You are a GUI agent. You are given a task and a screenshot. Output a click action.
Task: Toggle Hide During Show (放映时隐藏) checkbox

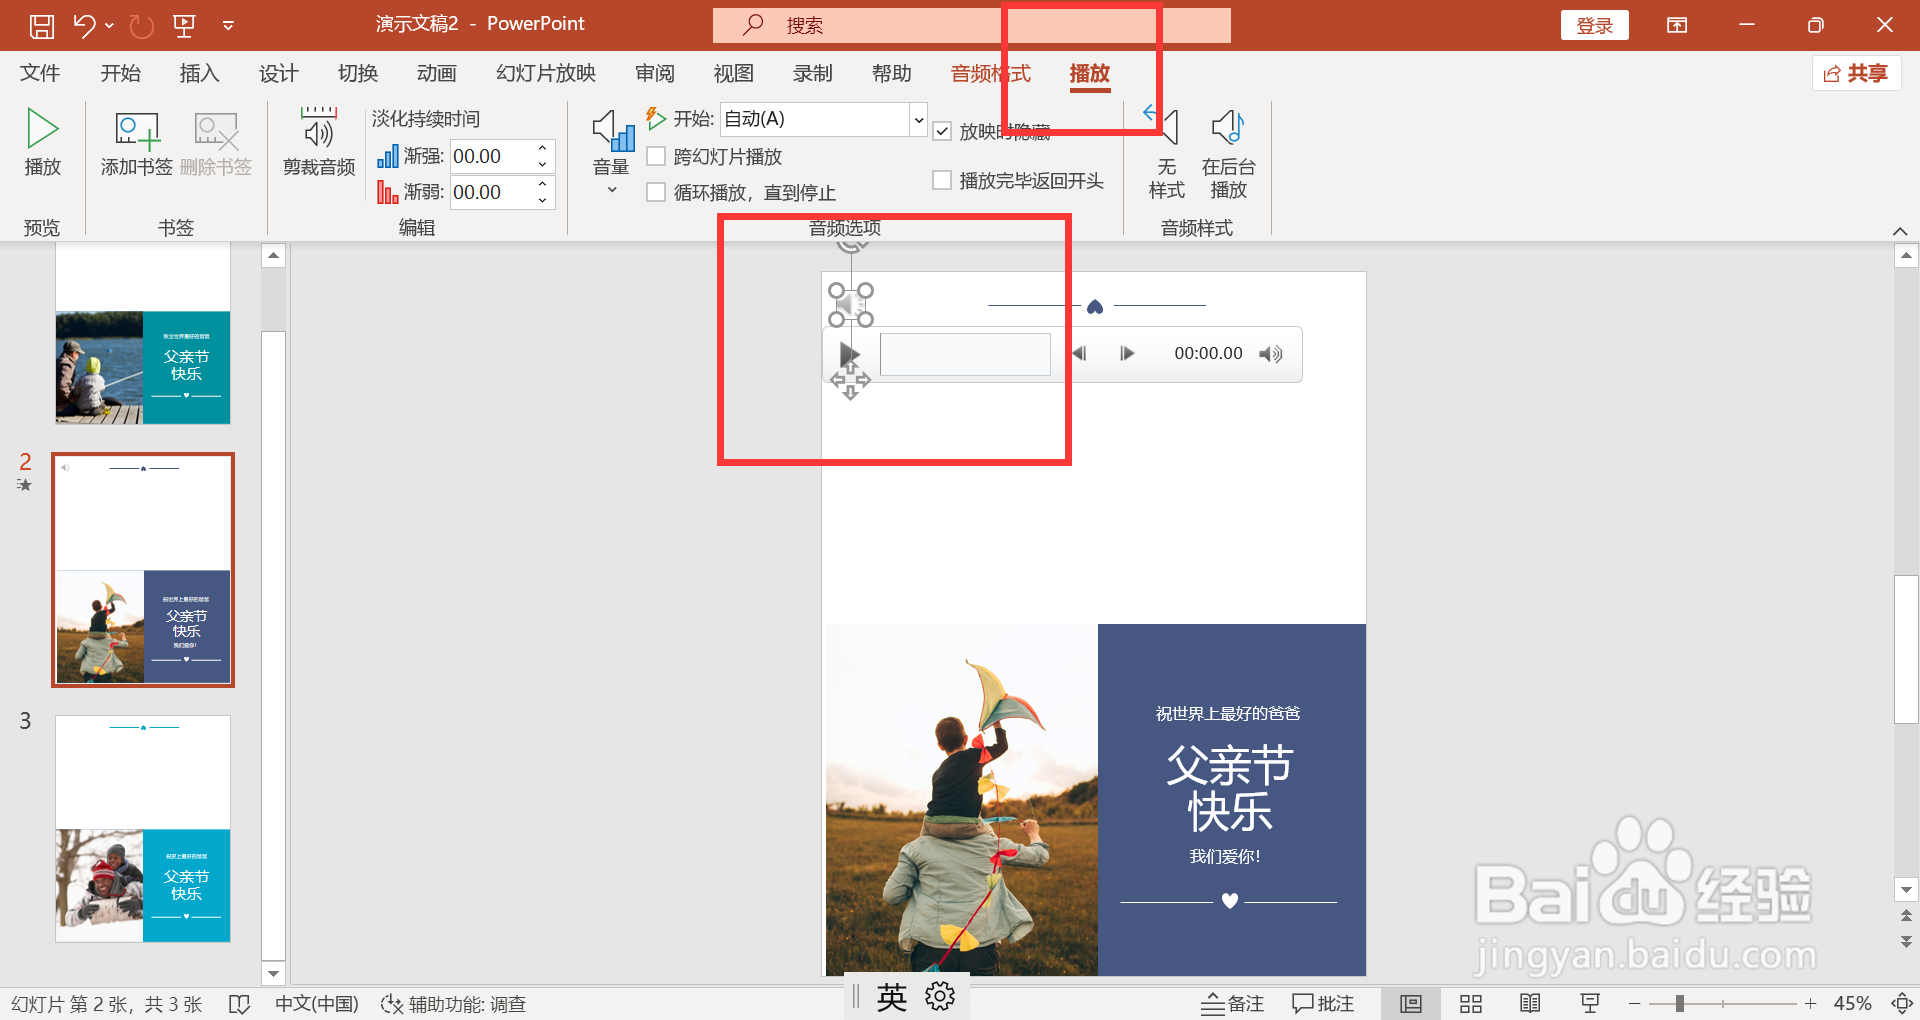pos(942,131)
